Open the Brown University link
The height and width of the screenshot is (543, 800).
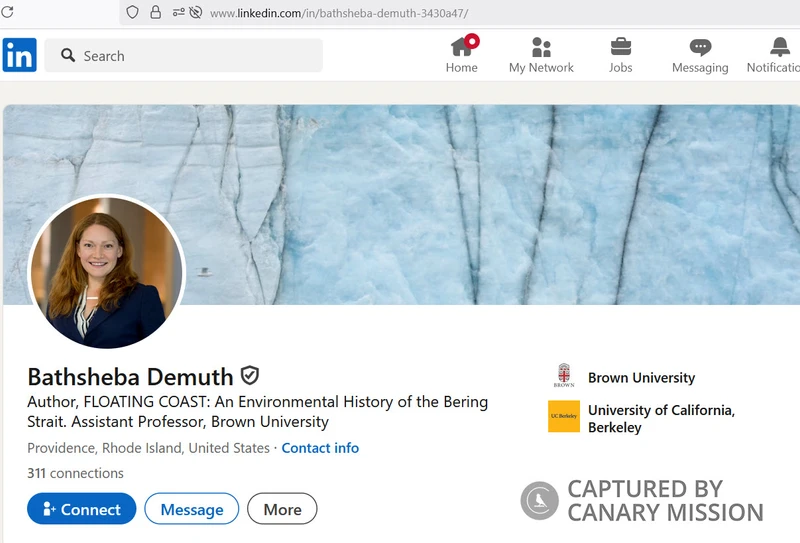pyautogui.click(x=641, y=378)
